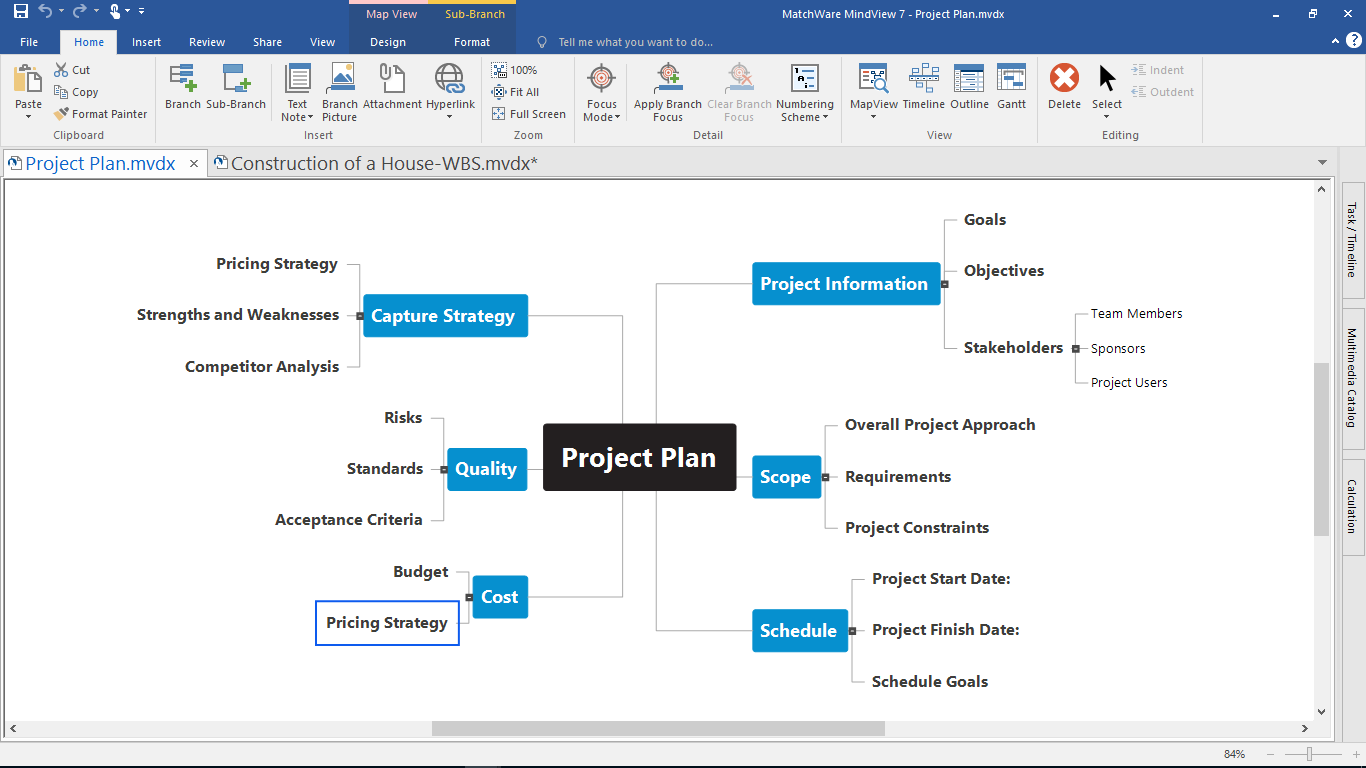Apply Branch Focus from the Detail group
1366x768 pixels.
668,92
